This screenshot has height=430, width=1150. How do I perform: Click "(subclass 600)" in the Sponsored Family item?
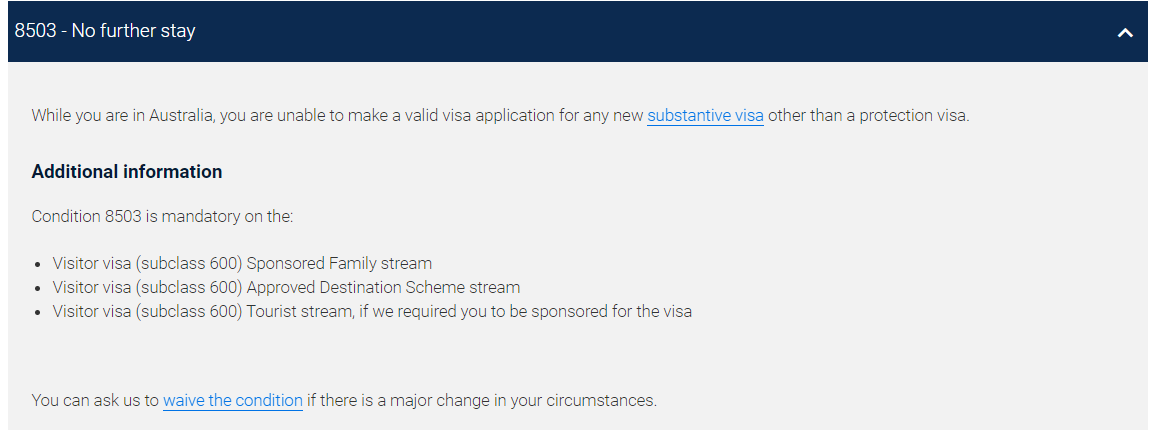point(188,263)
